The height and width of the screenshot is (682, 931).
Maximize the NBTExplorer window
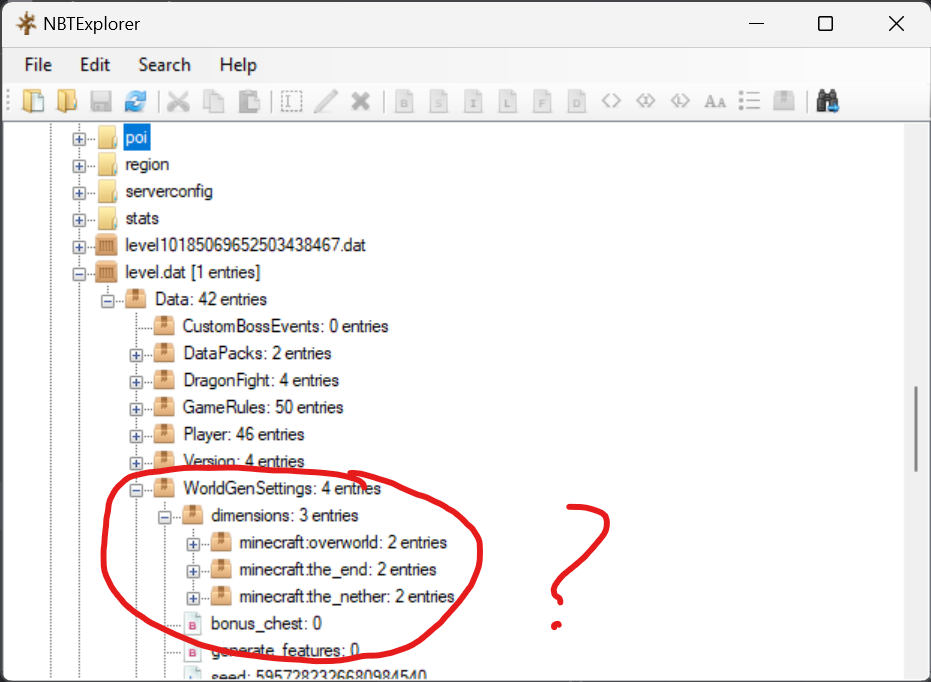(825, 24)
